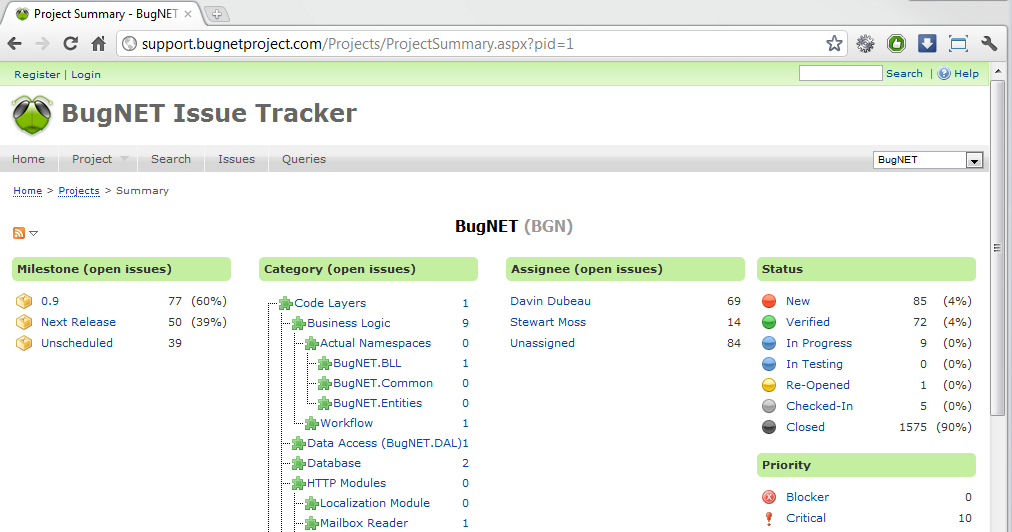Screen dimensions: 1012x532
Task: Click the gear extension icon
Action: pos(865,44)
